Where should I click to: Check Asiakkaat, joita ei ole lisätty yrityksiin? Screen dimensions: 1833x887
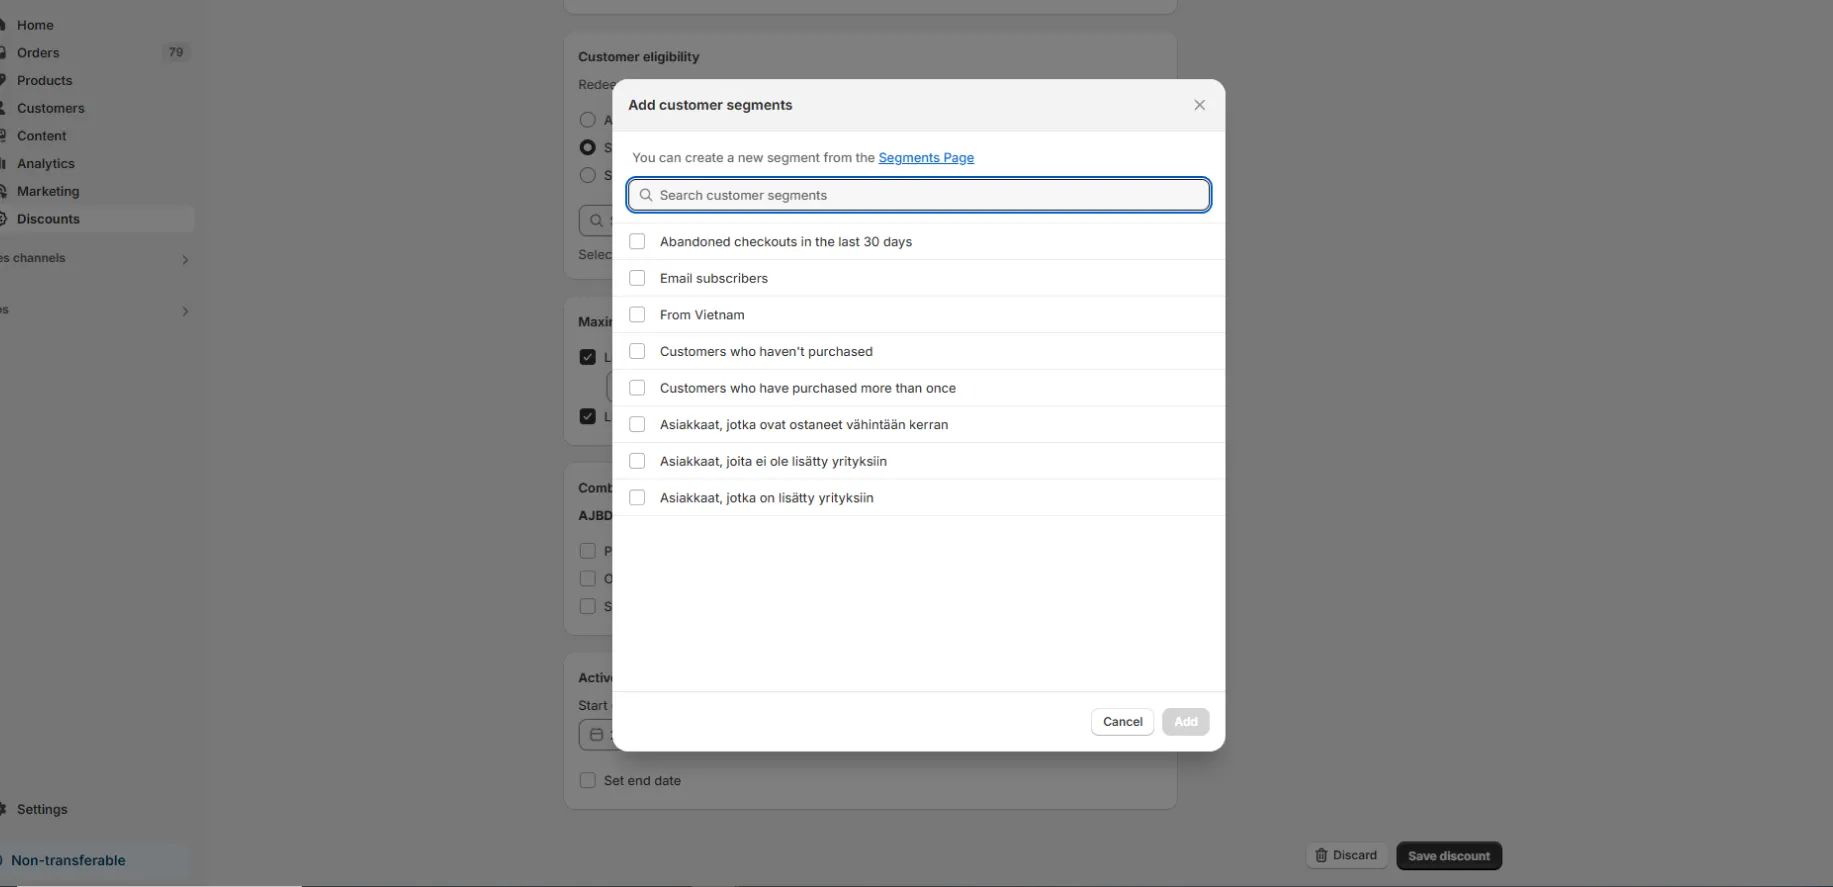point(637,461)
